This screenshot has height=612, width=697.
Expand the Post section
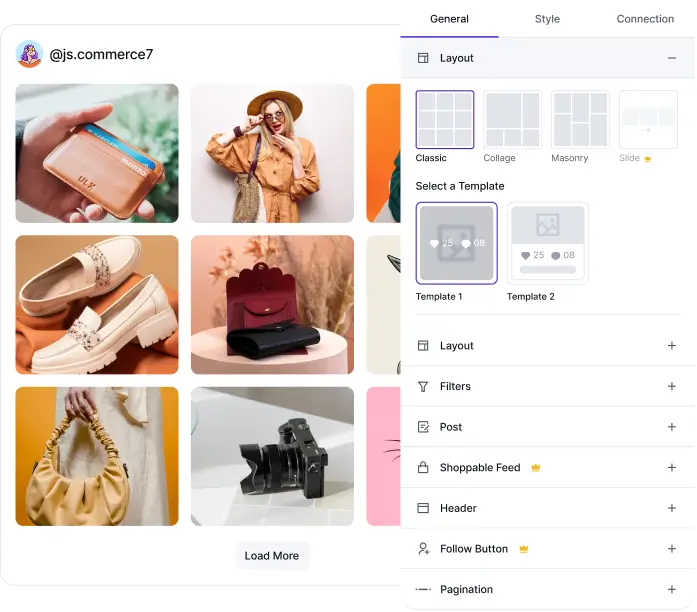coord(672,427)
